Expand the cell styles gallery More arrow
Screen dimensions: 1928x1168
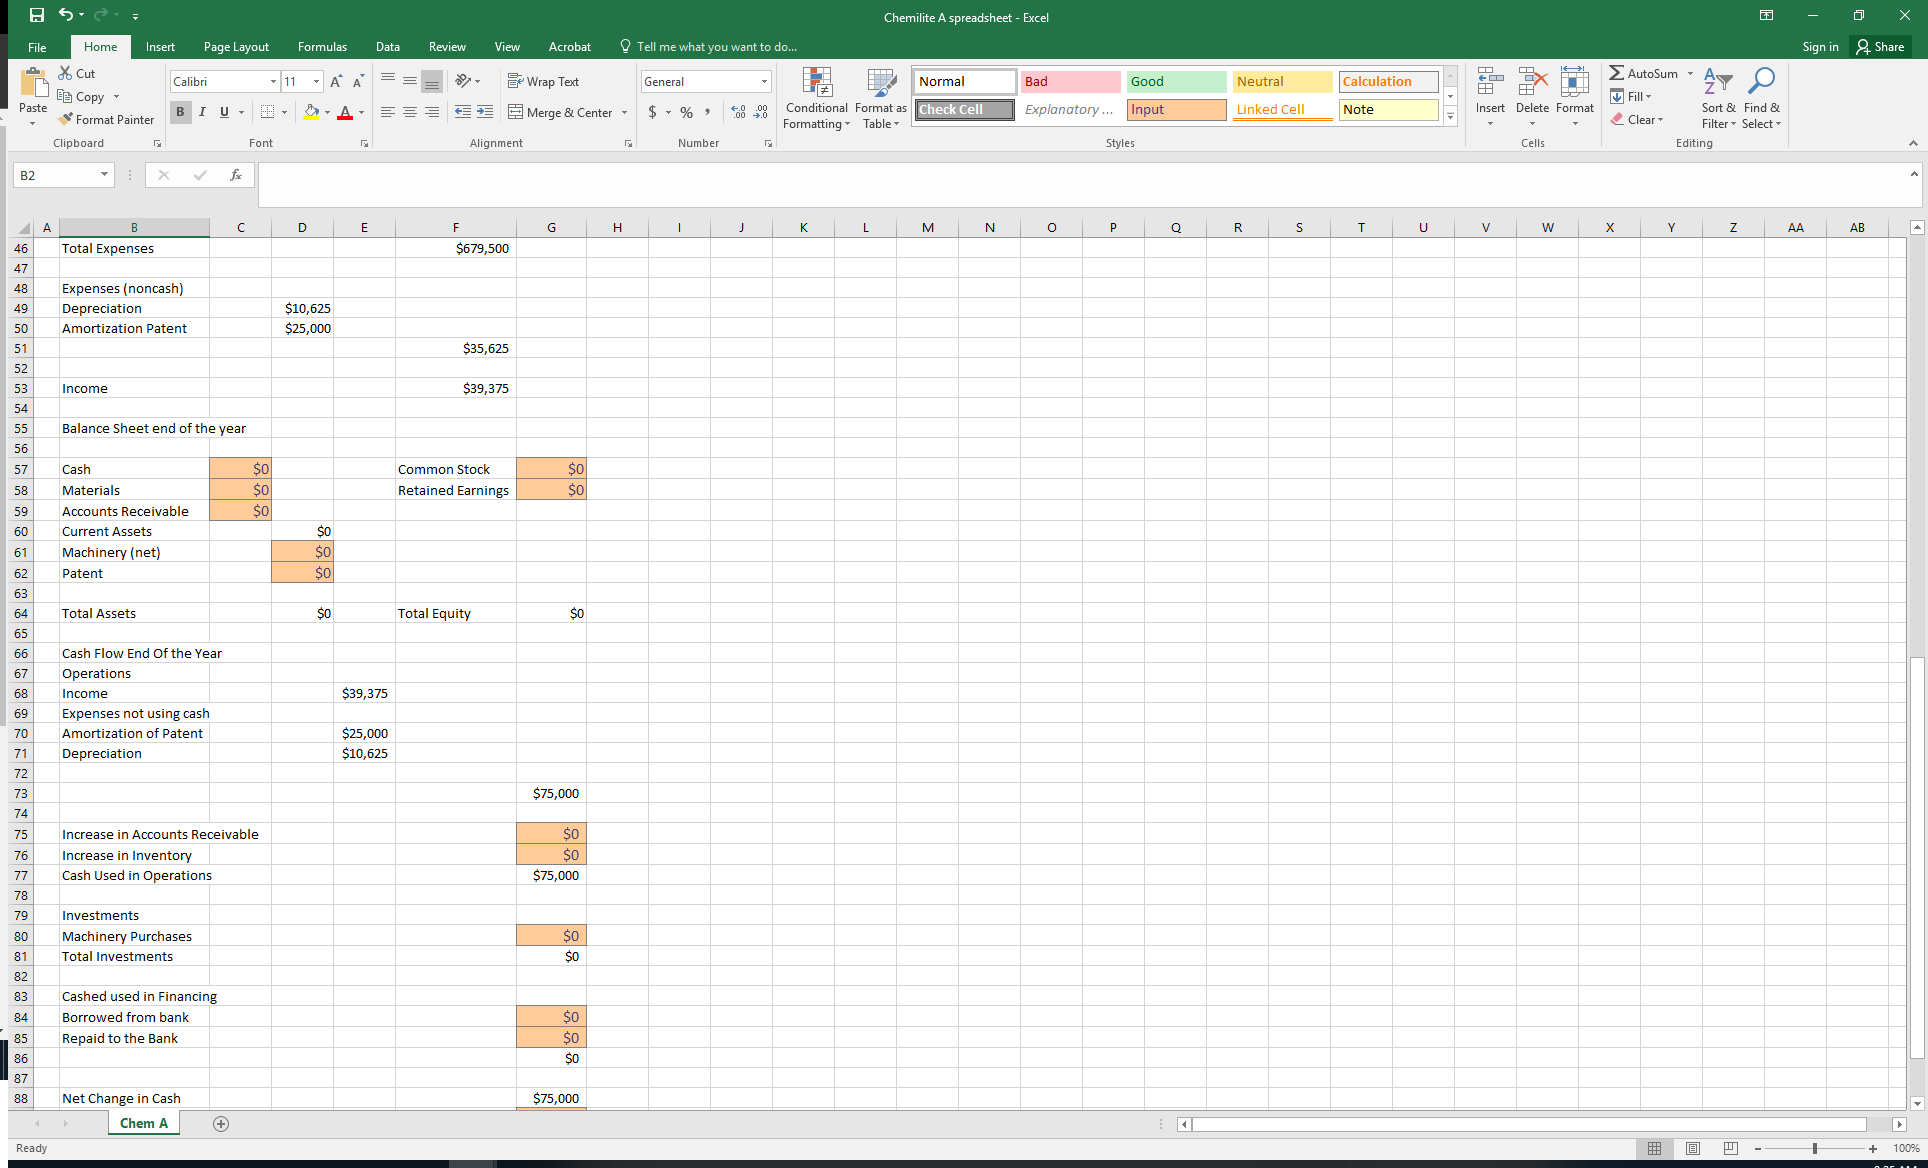coord(1450,117)
